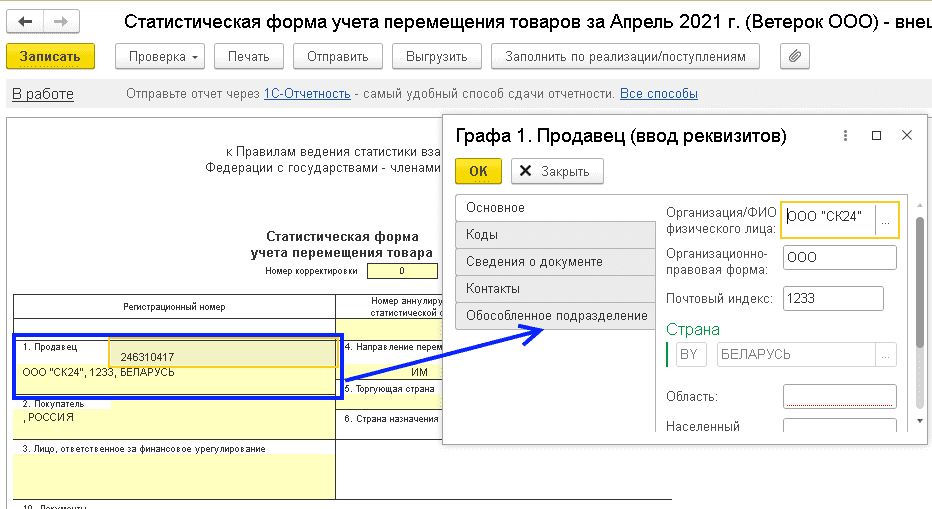Click the paperclip attachments icon

click(795, 57)
